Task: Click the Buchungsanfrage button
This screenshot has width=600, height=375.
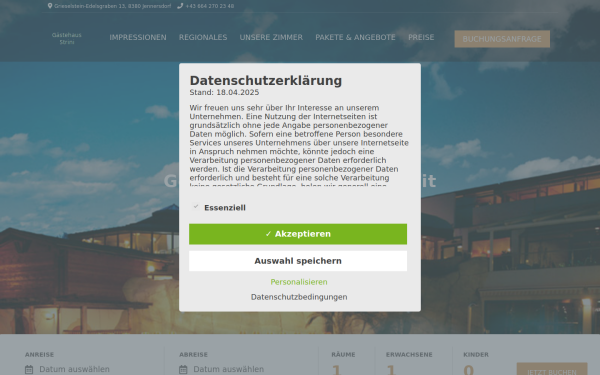Action: [x=502, y=39]
